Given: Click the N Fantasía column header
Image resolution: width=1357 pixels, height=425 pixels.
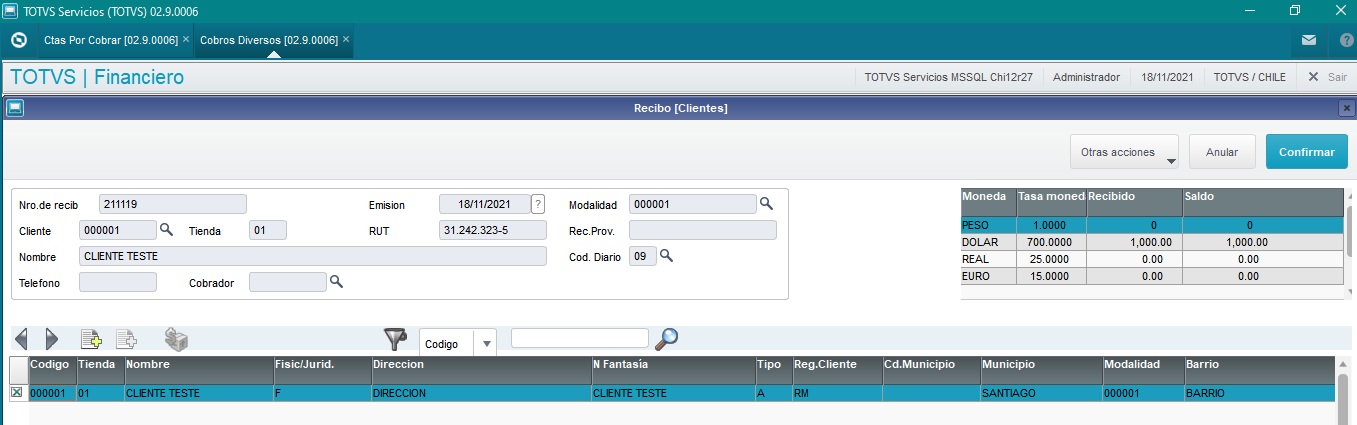Looking at the screenshot, I should tap(673, 369).
